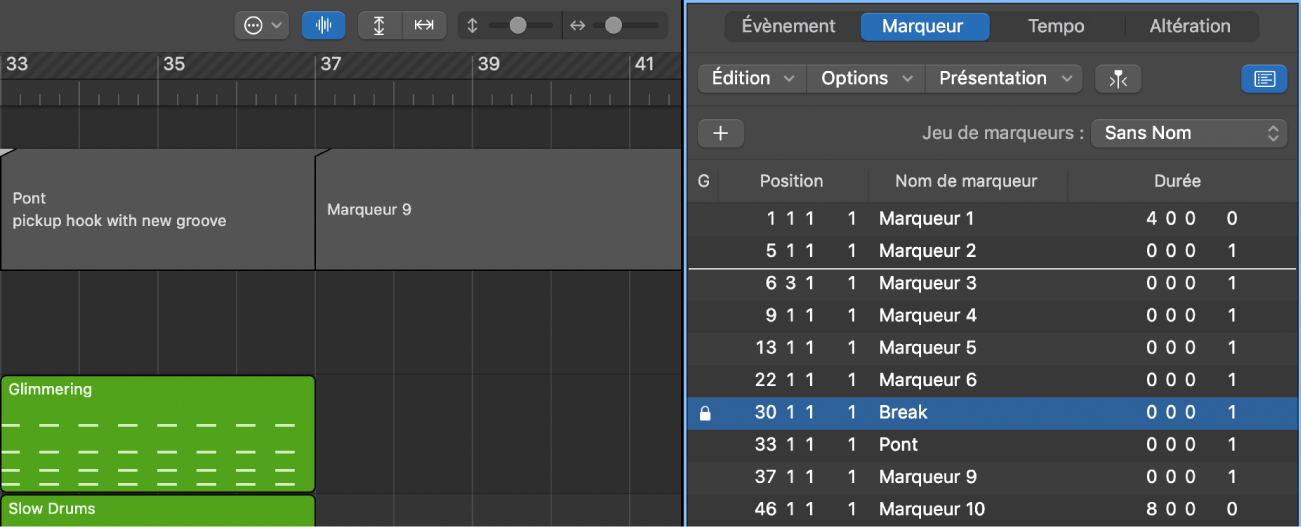The image size is (1301, 527).
Task: Expand the Options dropdown menu
Action: coord(866,78)
